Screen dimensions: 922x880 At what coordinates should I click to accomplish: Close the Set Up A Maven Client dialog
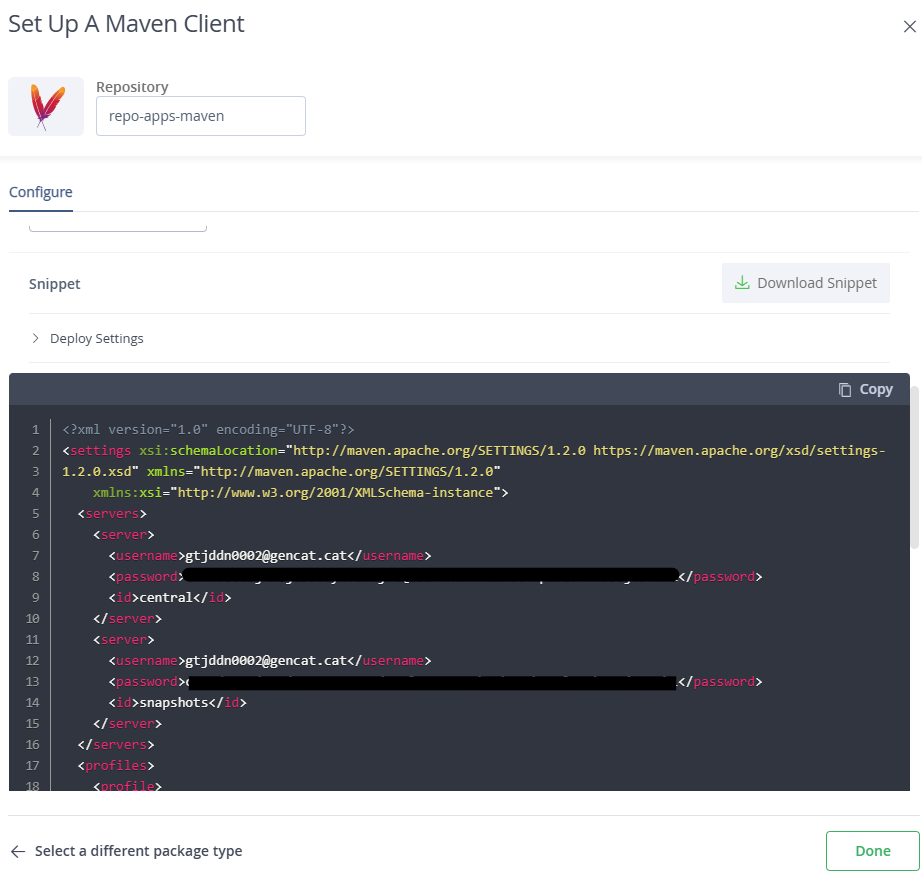(x=911, y=27)
